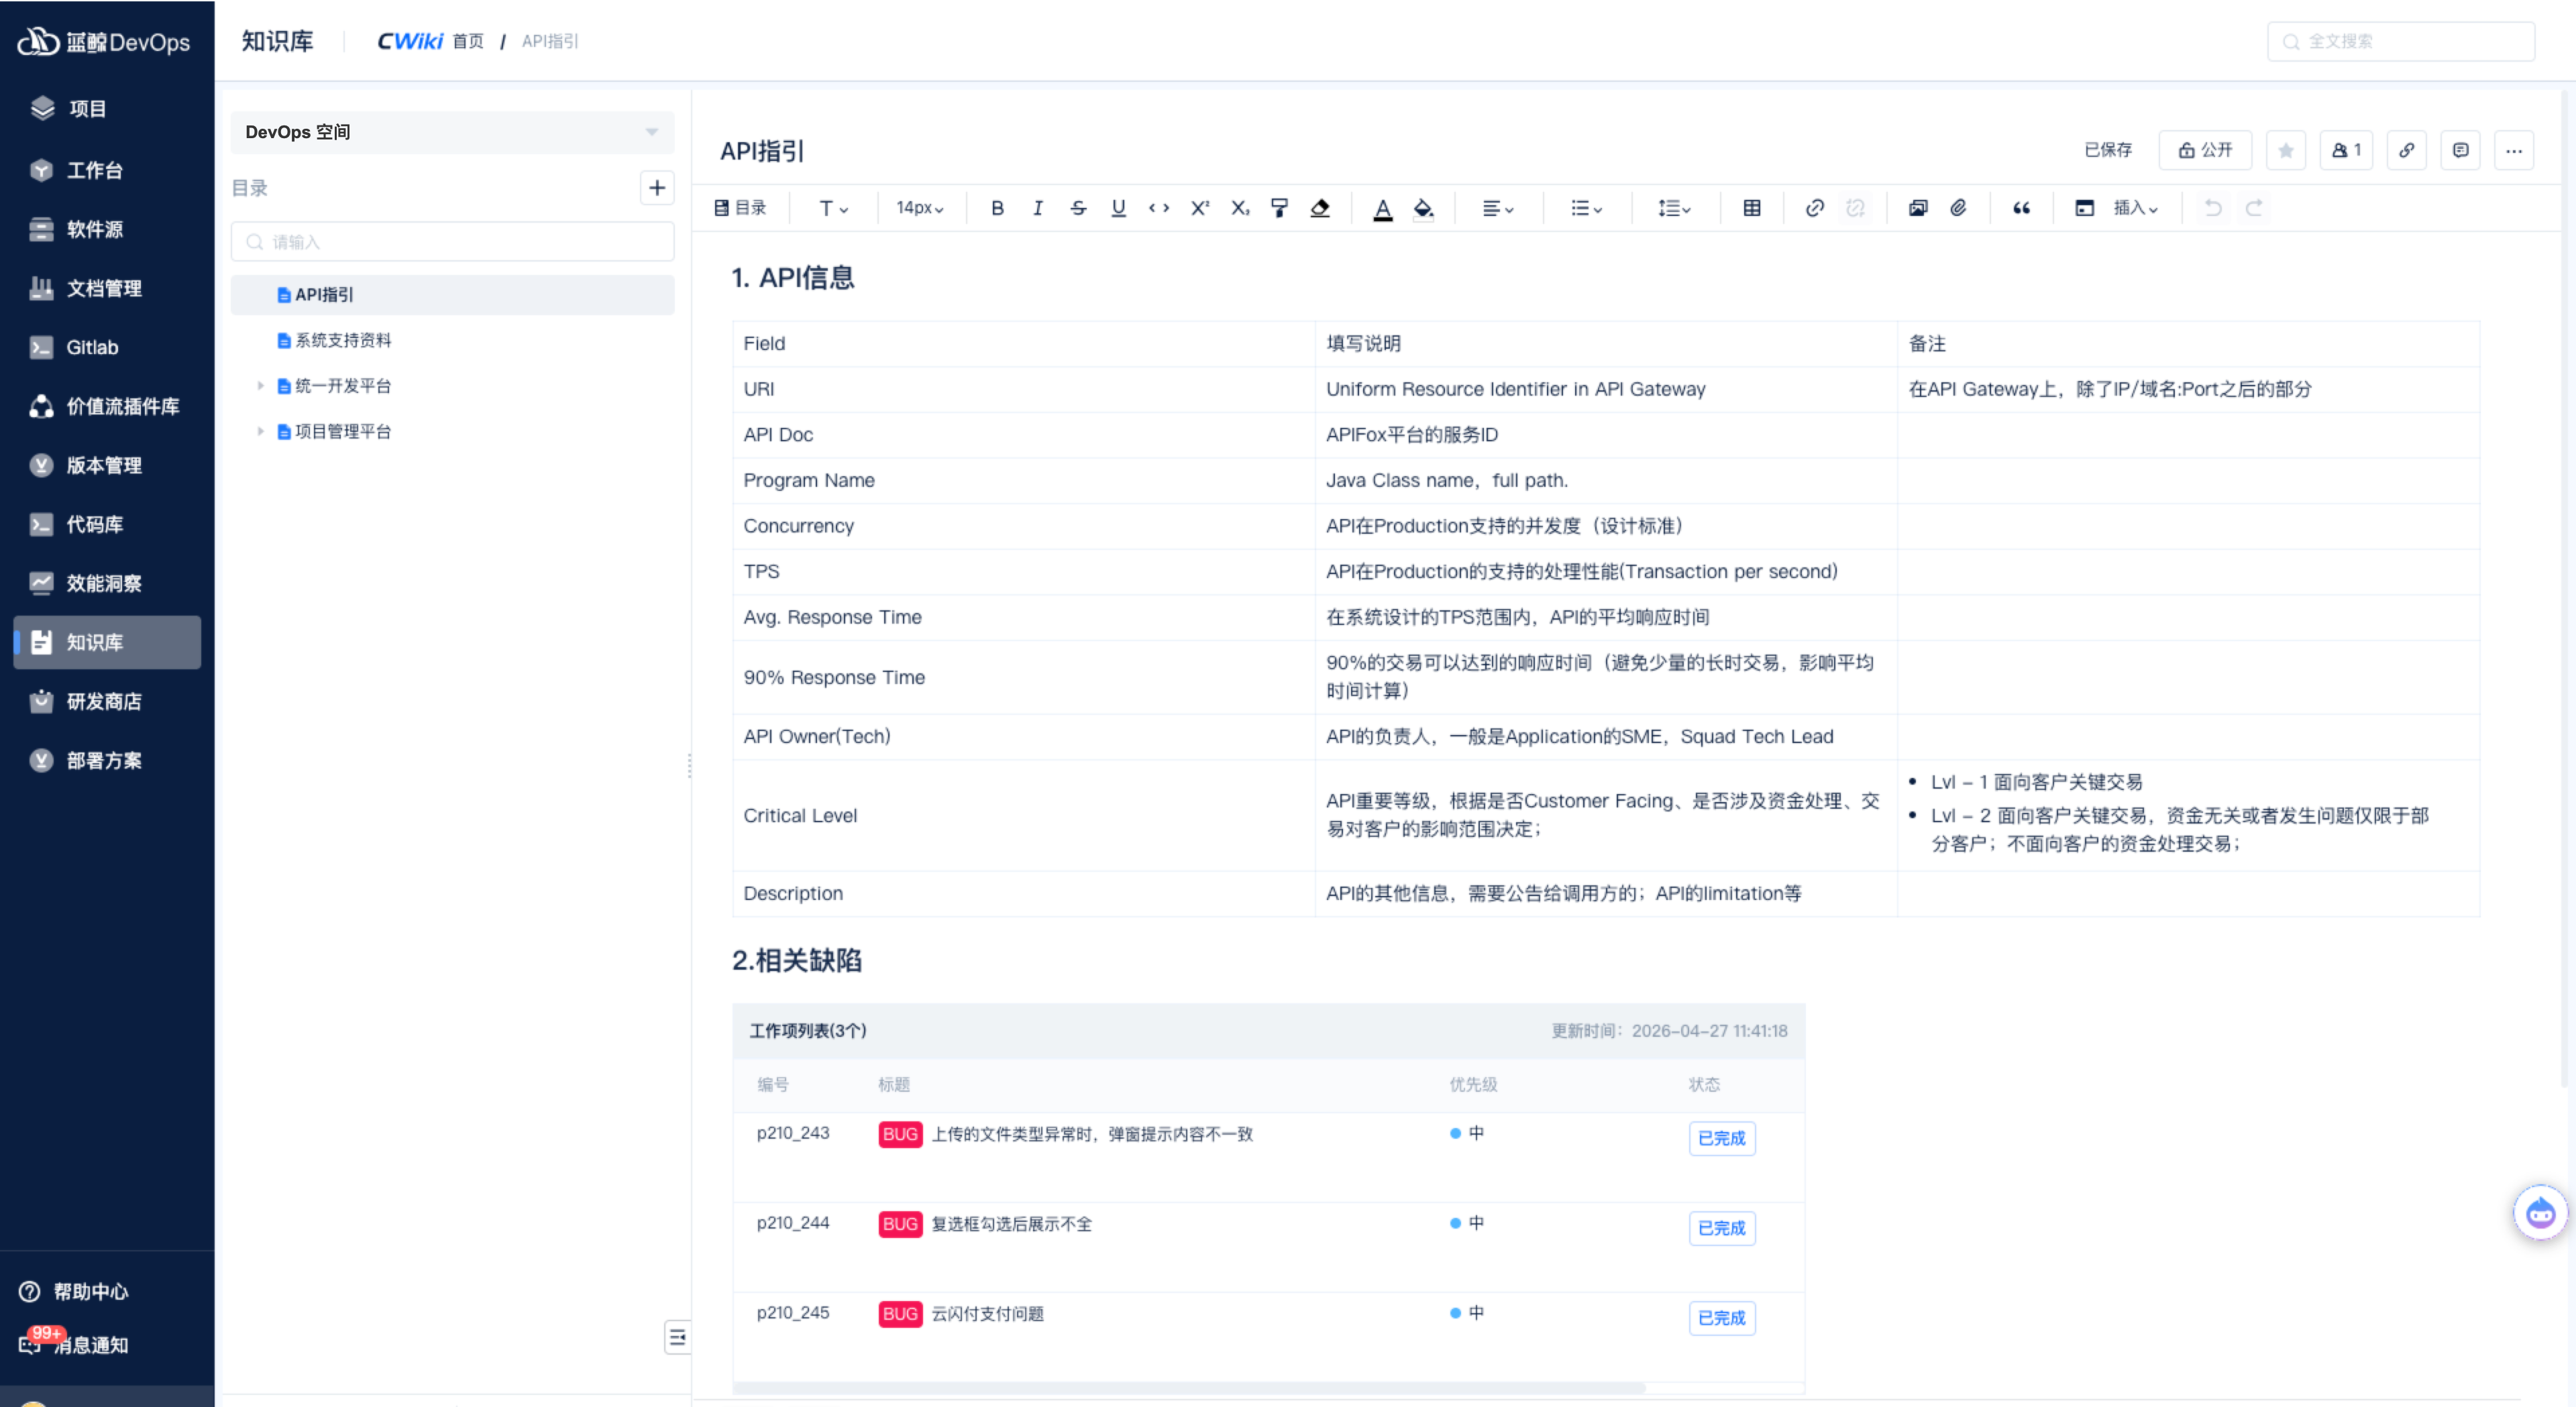Open the text alignment dropdown
Viewport: 2576px width, 1407px height.
pyautogui.click(x=1497, y=208)
